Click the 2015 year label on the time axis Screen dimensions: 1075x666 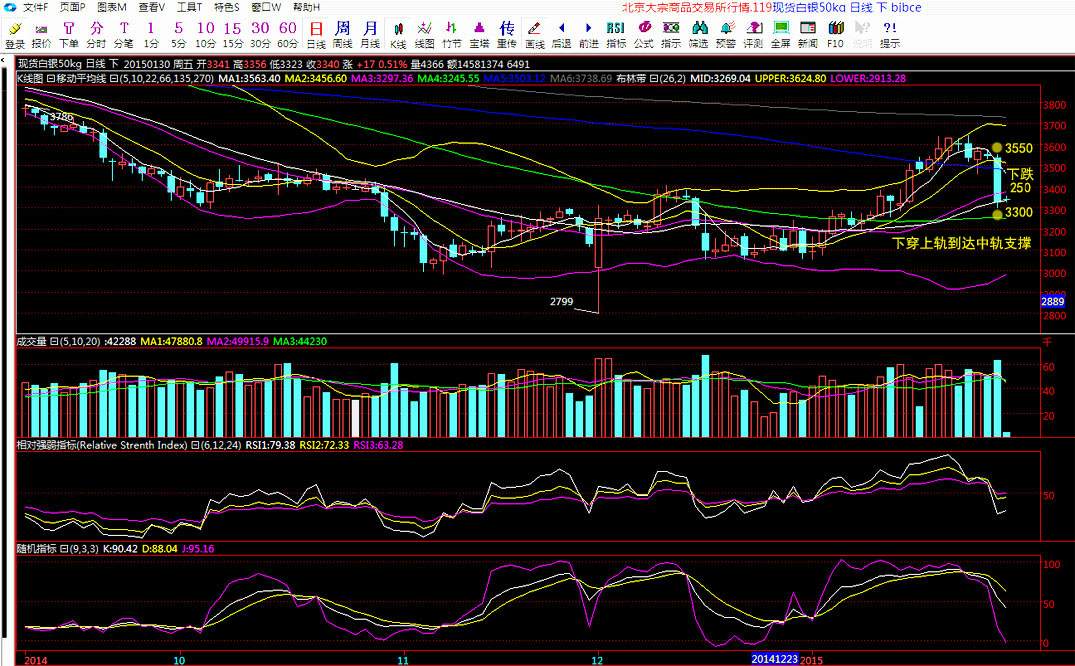812,660
